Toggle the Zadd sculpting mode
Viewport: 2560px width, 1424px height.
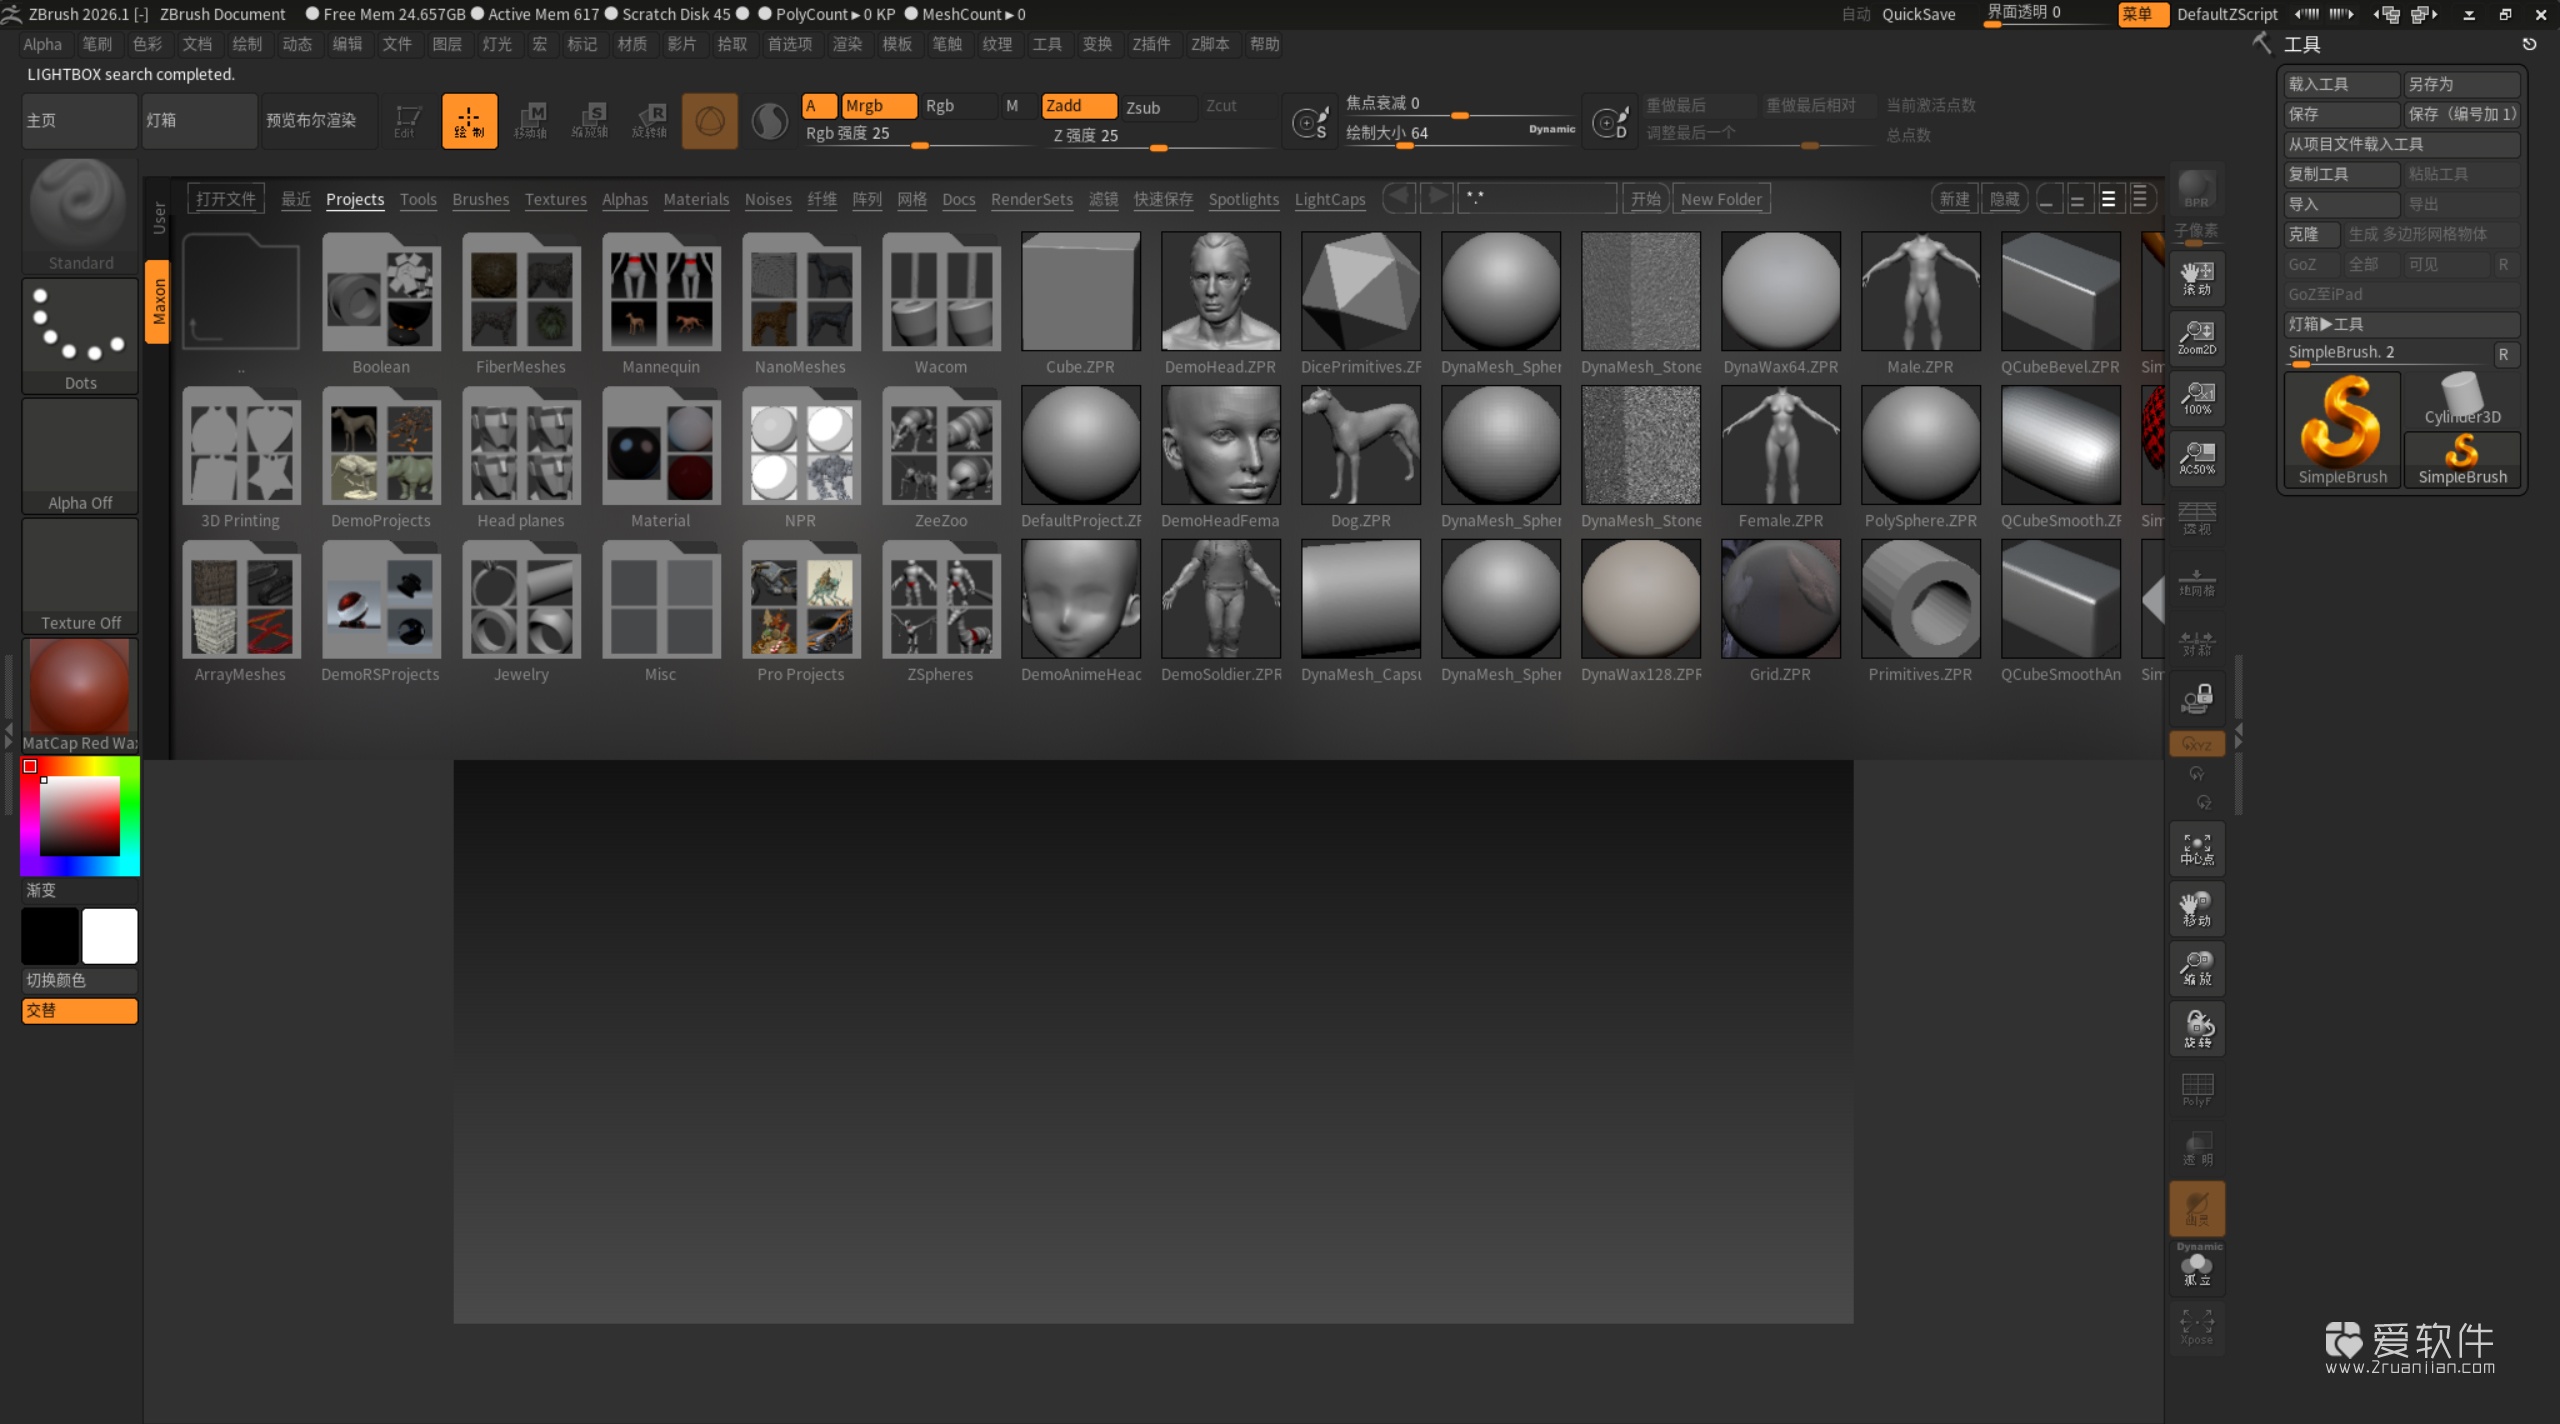tap(1077, 105)
